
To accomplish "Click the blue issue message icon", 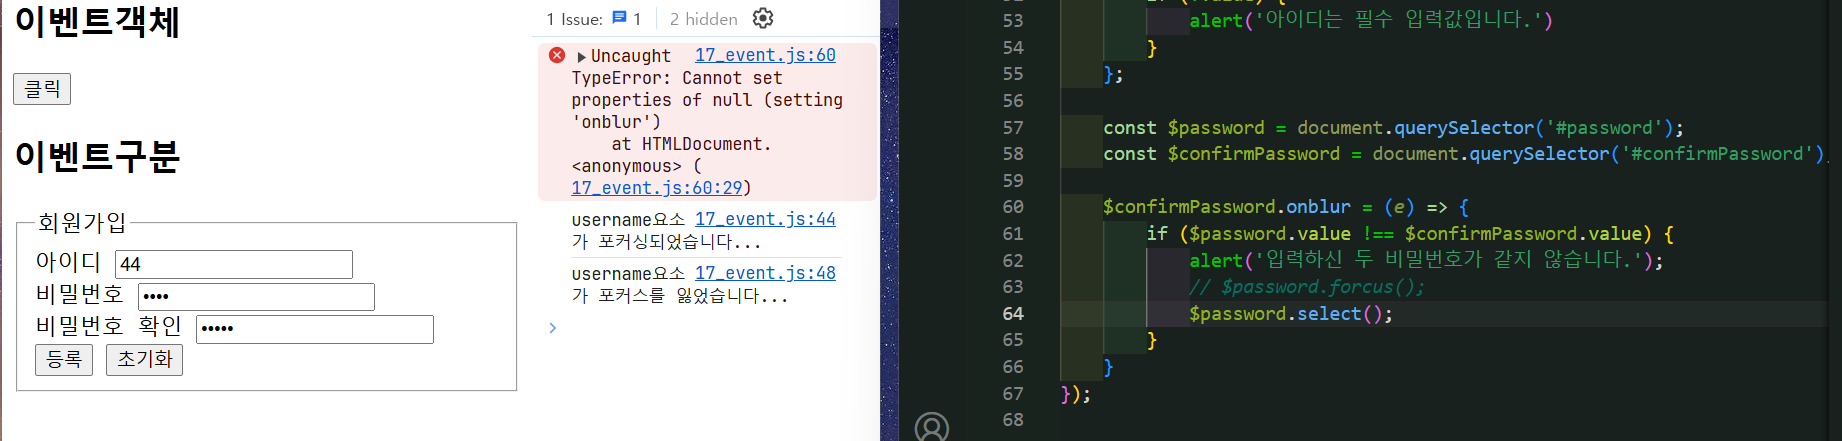I will point(619,18).
